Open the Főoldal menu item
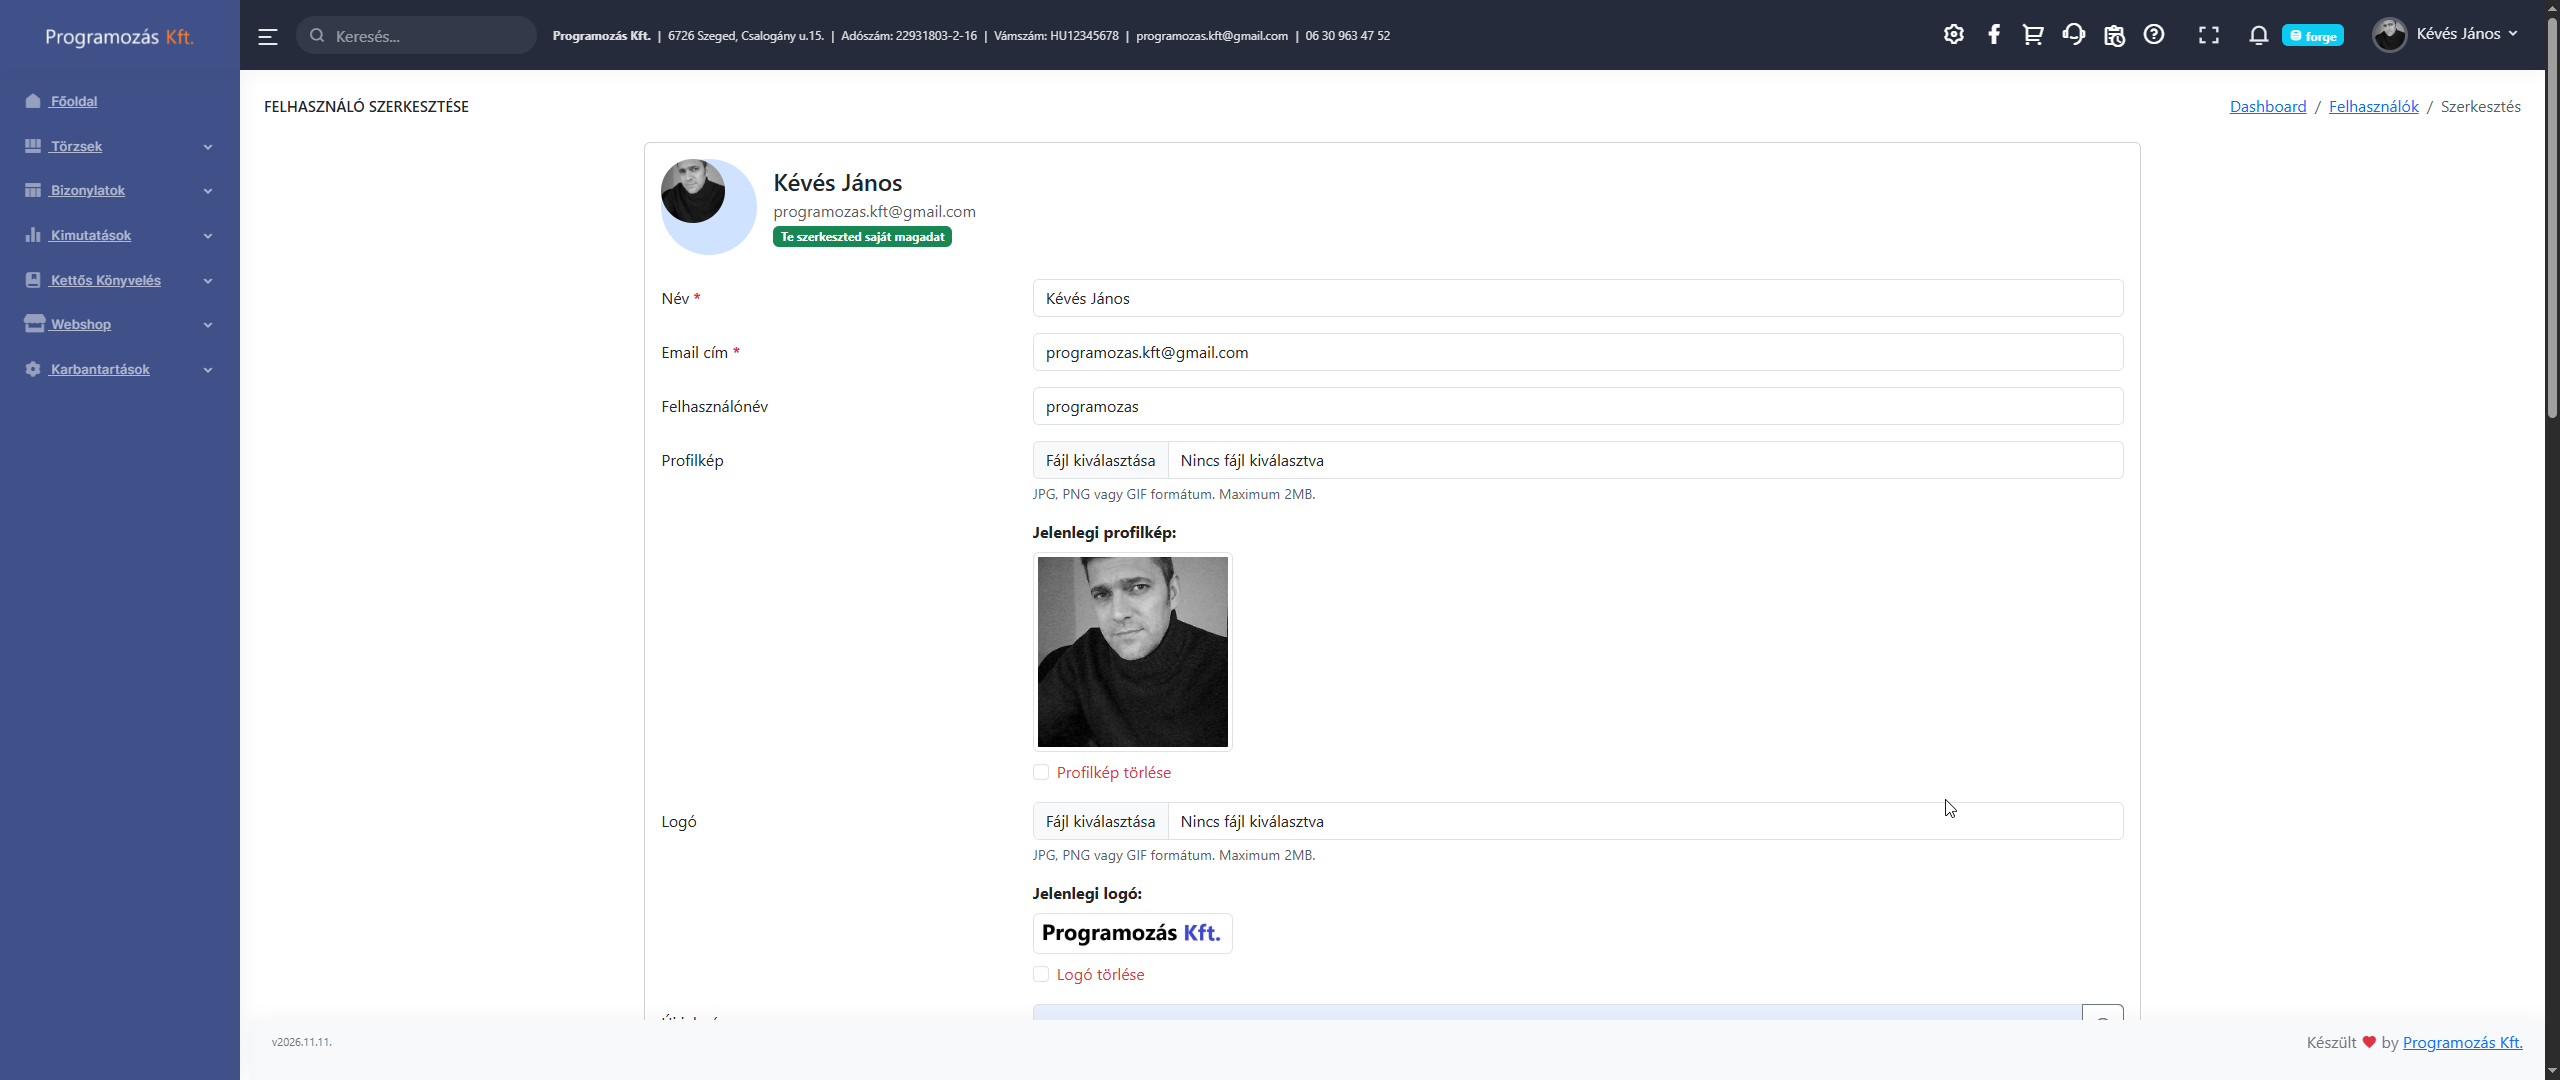This screenshot has width=2560, height=1080. 74,101
